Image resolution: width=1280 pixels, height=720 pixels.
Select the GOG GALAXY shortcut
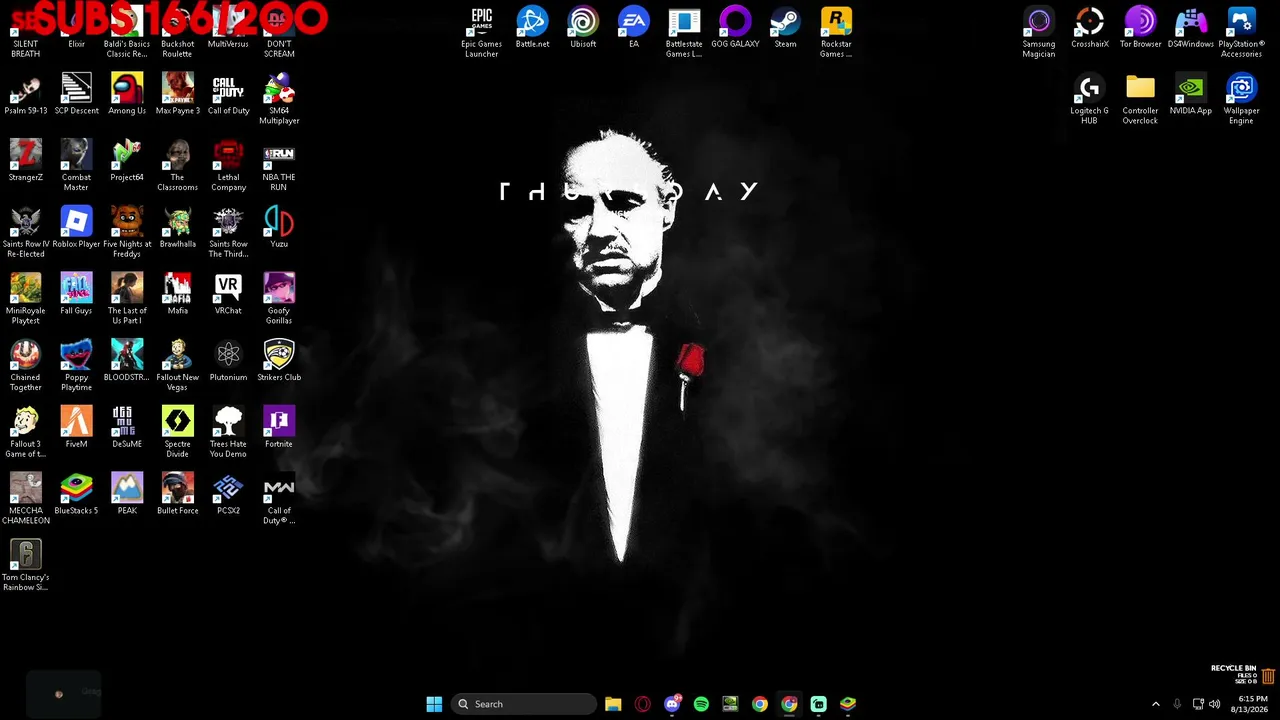735,28
